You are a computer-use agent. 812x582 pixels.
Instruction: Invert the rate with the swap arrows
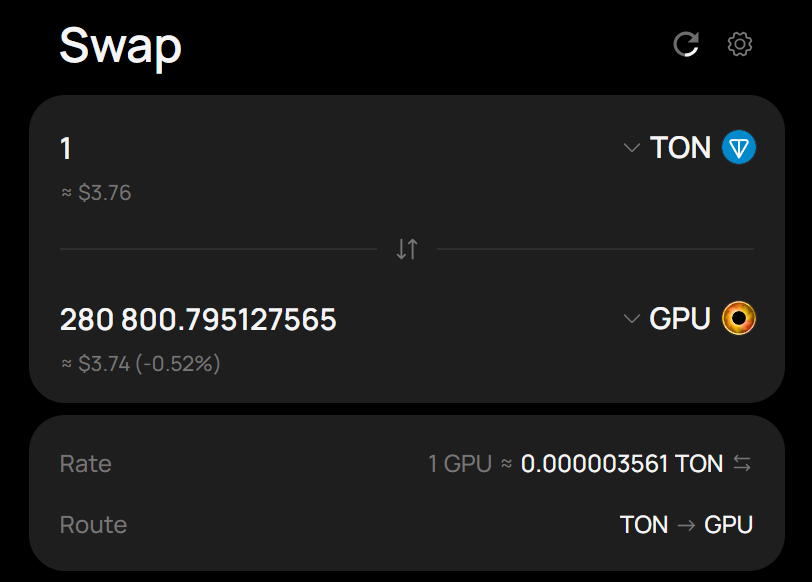tap(742, 463)
